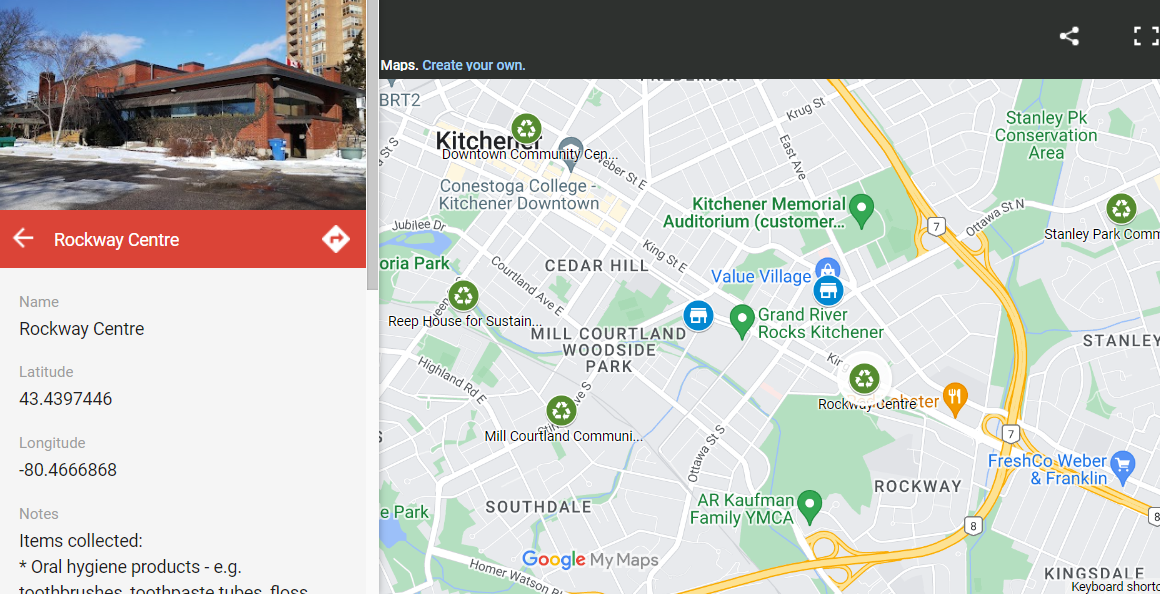Click the Kitchener Memorial Auditorium label
The width and height of the screenshot is (1160, 594).
click(x=754, y=212)
